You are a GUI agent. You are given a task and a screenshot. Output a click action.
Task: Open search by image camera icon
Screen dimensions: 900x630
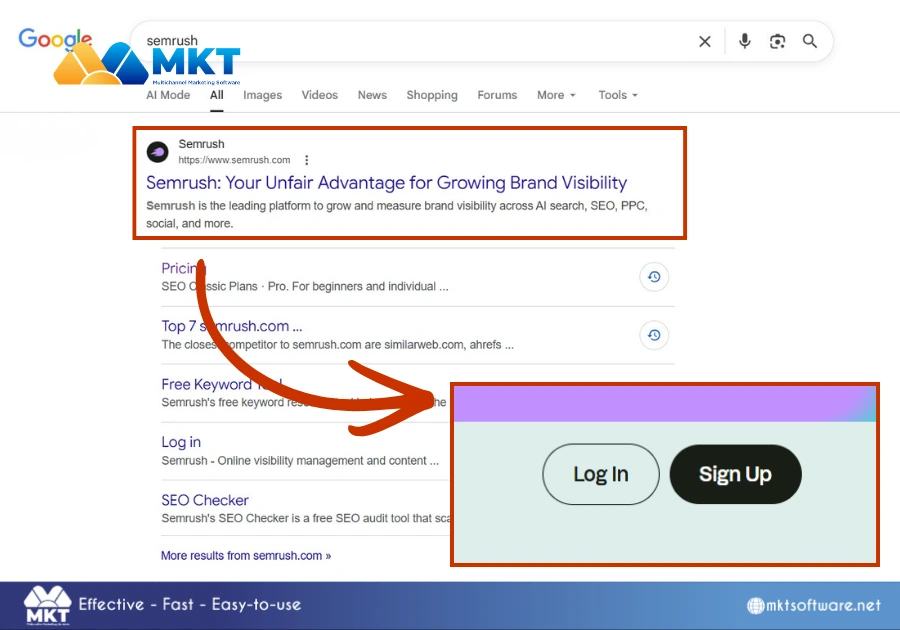tap(777, 41)
